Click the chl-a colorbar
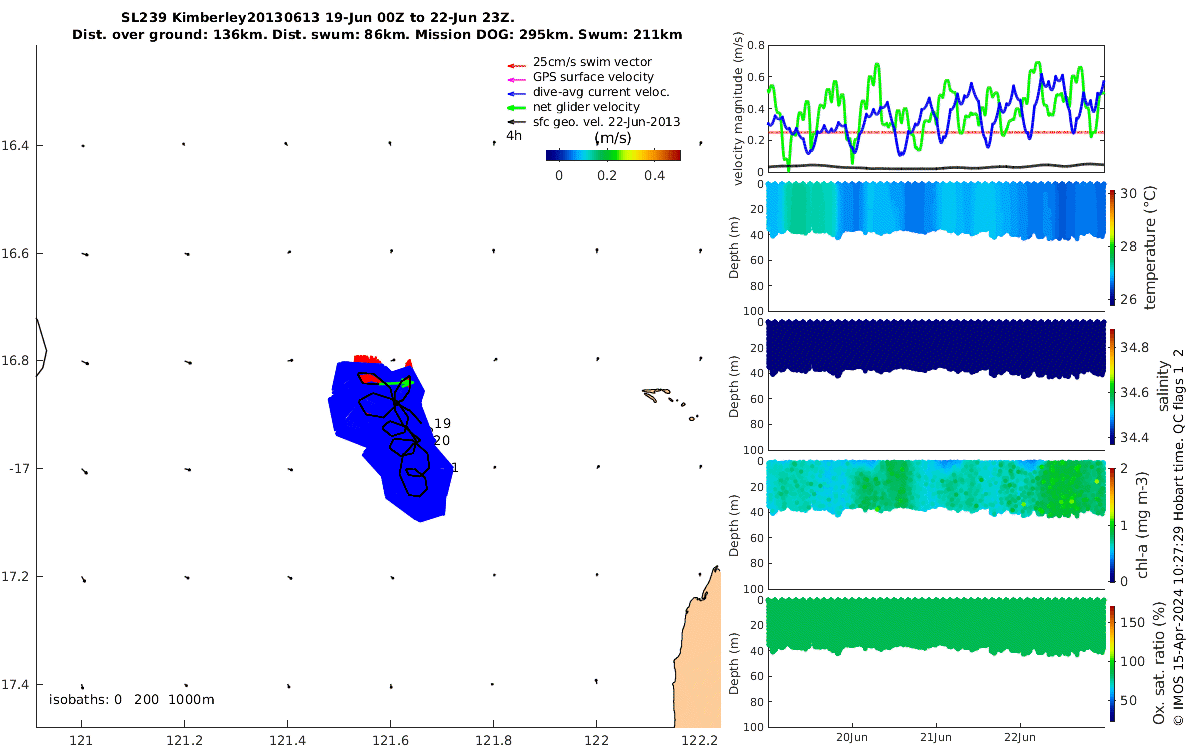This screenshot has height=750, width=1200. 1112,524
